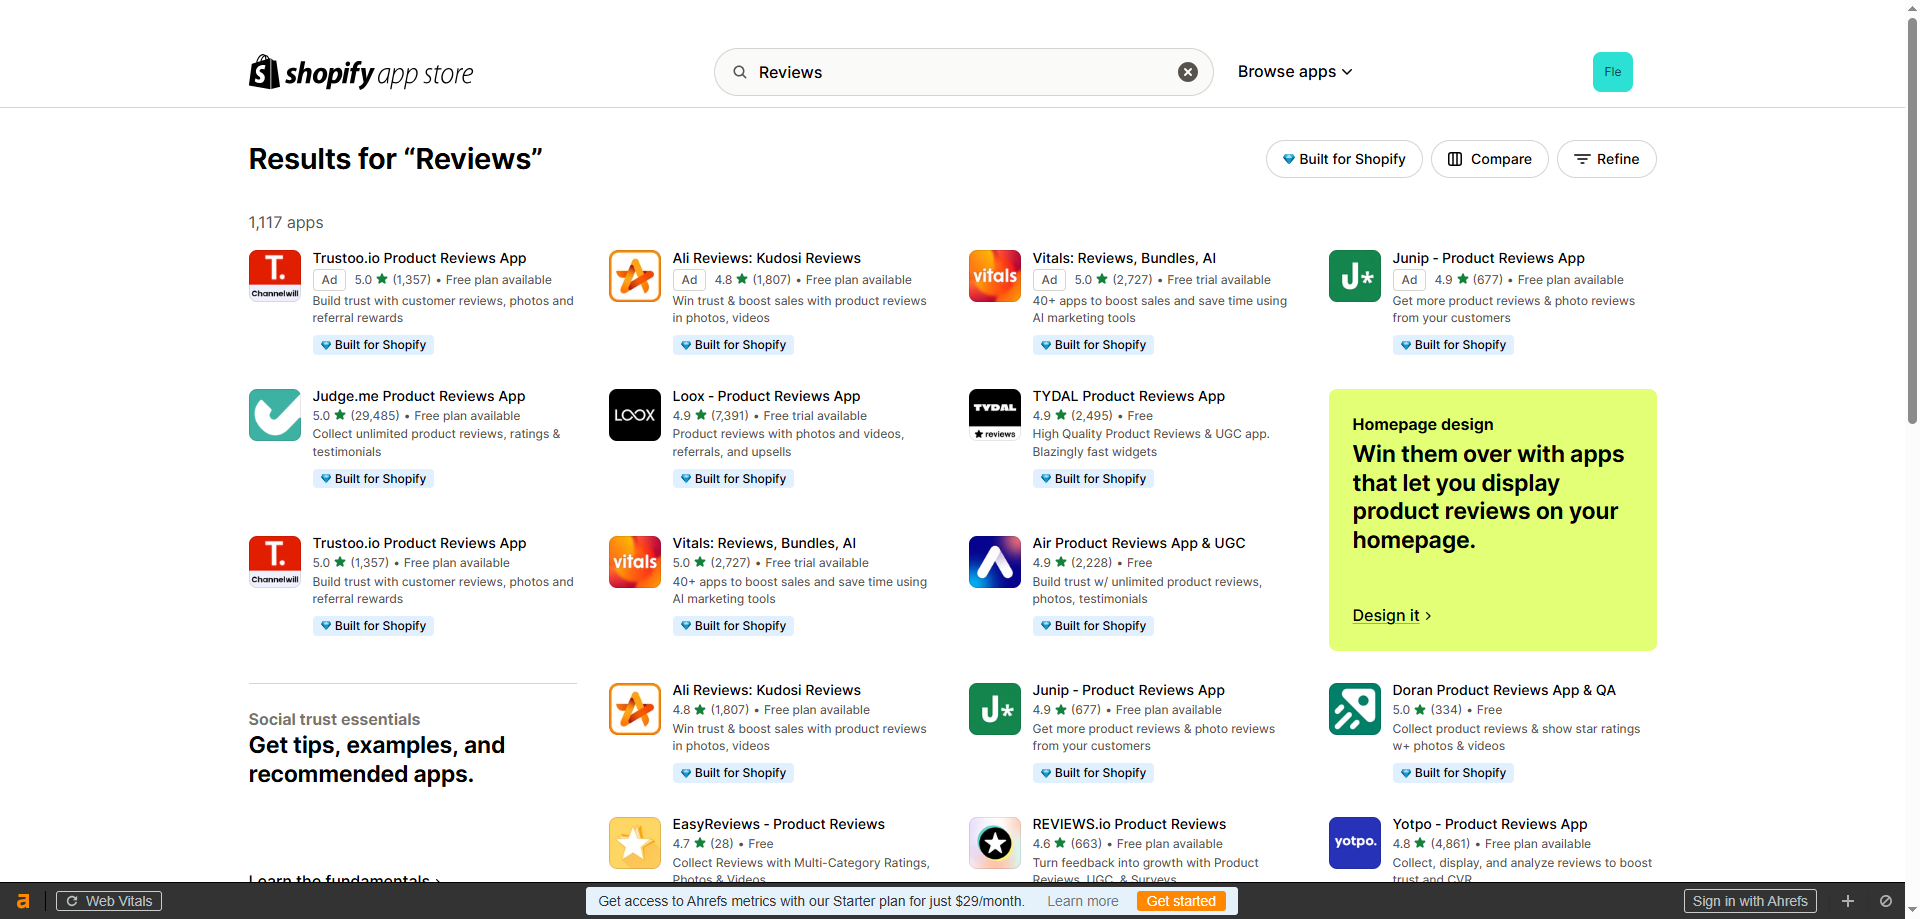Click the Doran Product Reviews icon

pos(1354,709)
